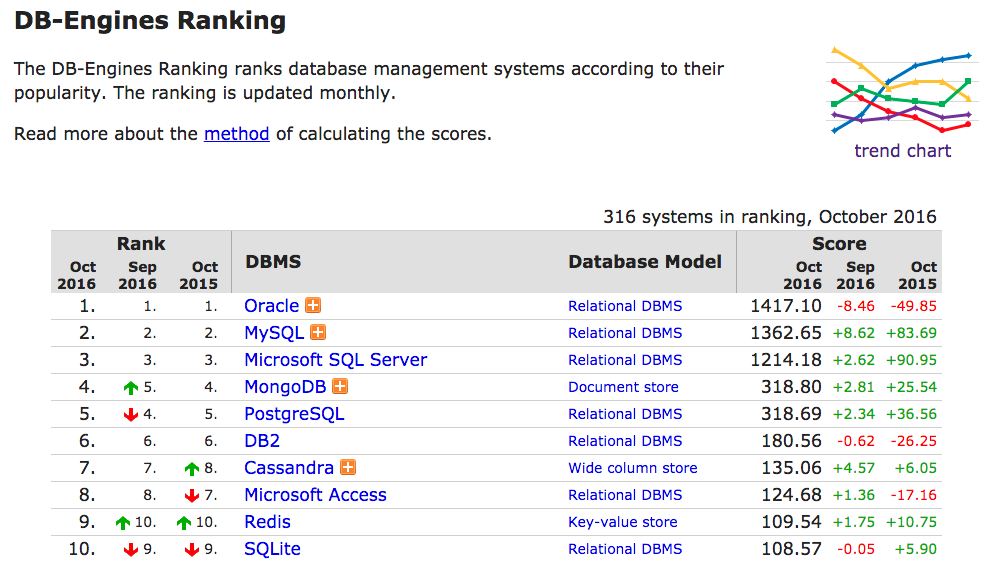Click the Rank column group header
987x564 pixels.
point(141,244)
